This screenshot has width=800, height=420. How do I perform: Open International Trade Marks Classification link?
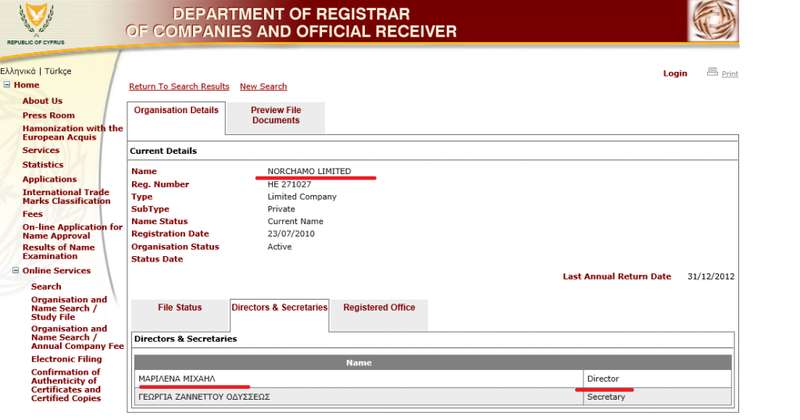pos(66,196)
